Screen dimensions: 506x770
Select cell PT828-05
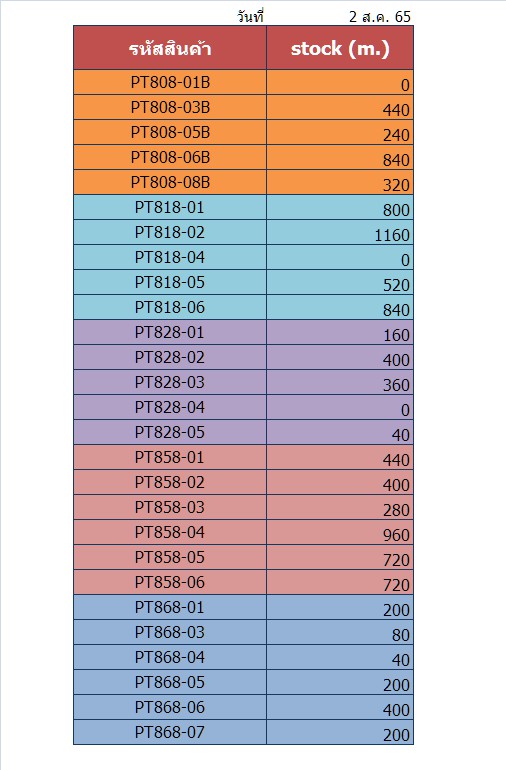pyautogui.click(x=170, y=432)
